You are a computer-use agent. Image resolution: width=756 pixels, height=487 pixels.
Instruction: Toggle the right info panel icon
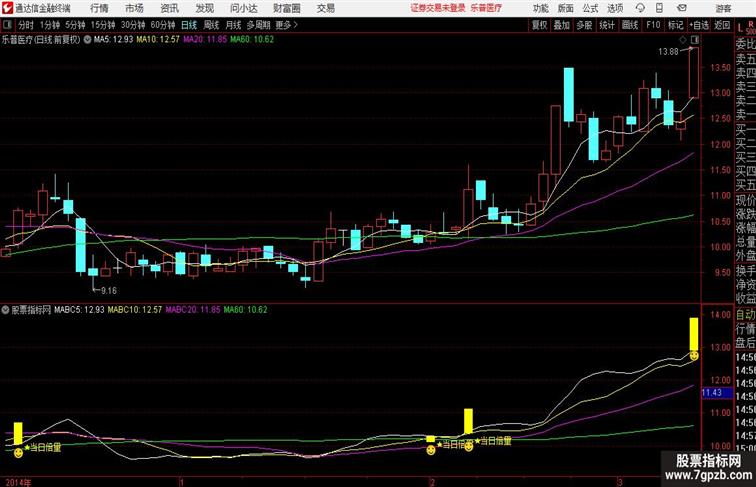click(695, 40)
